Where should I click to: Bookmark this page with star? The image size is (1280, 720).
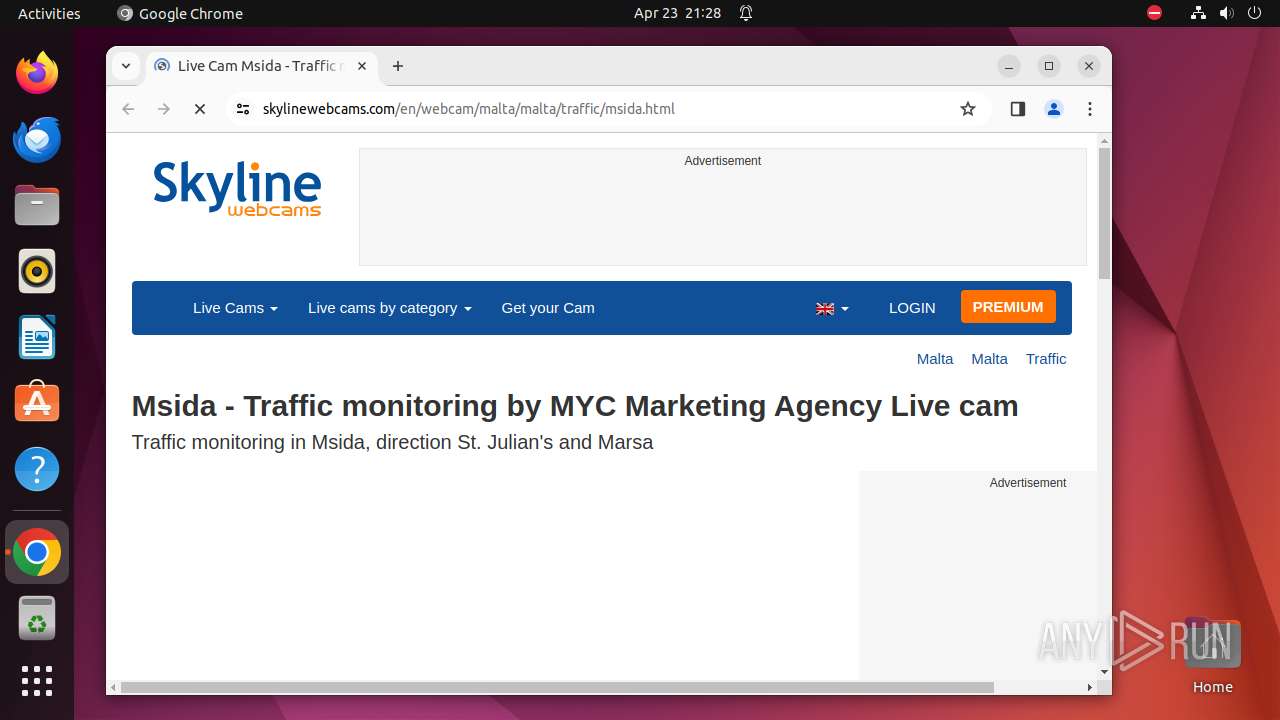[967, 109]
